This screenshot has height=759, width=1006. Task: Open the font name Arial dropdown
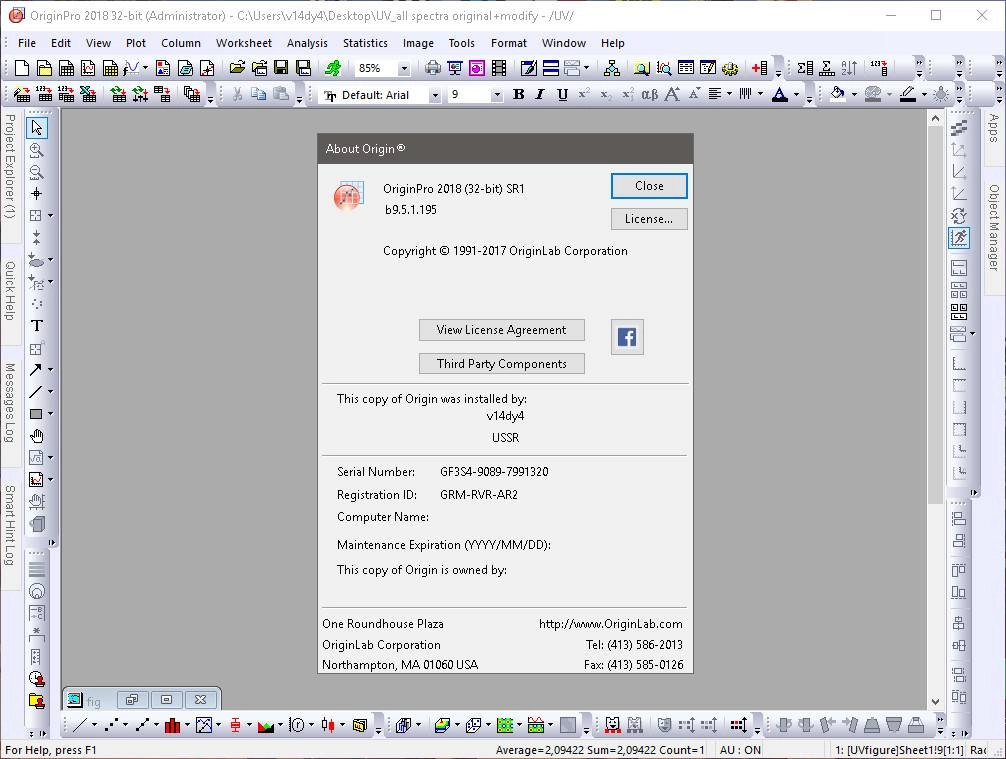click(x=434, y=95)
